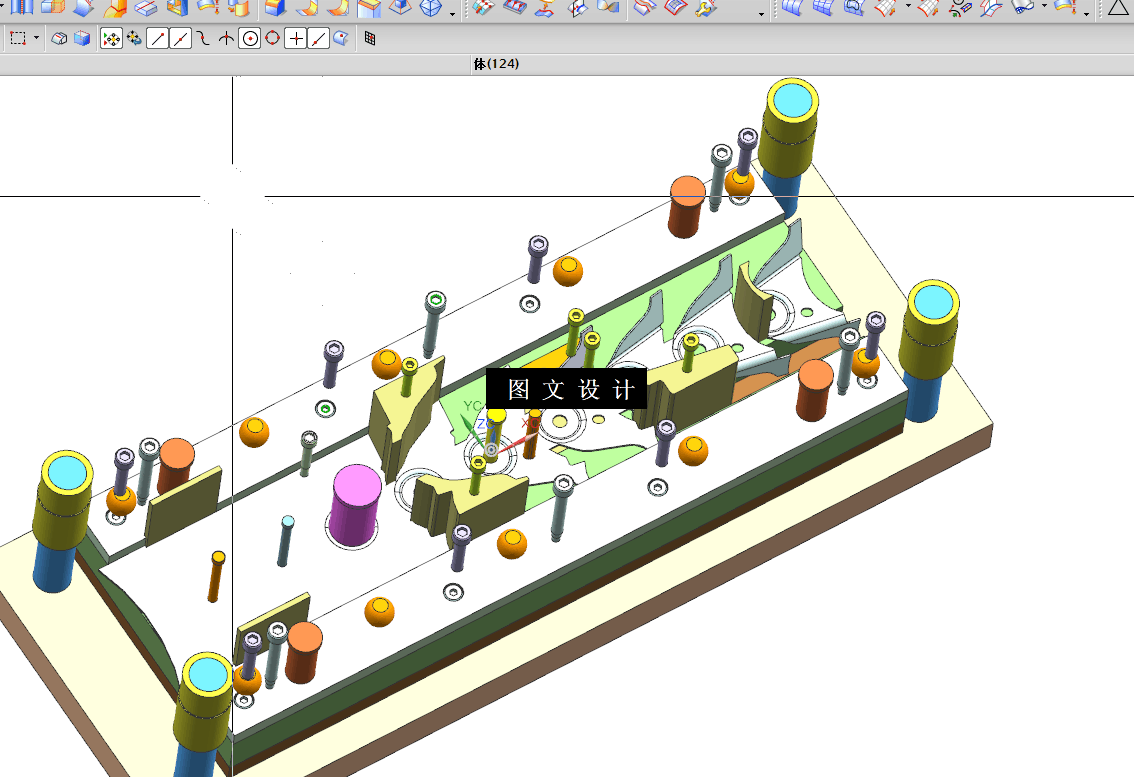Click the red wavy surfaces icon
This screenshot has height=777, width=1134.
click(644, 8)
